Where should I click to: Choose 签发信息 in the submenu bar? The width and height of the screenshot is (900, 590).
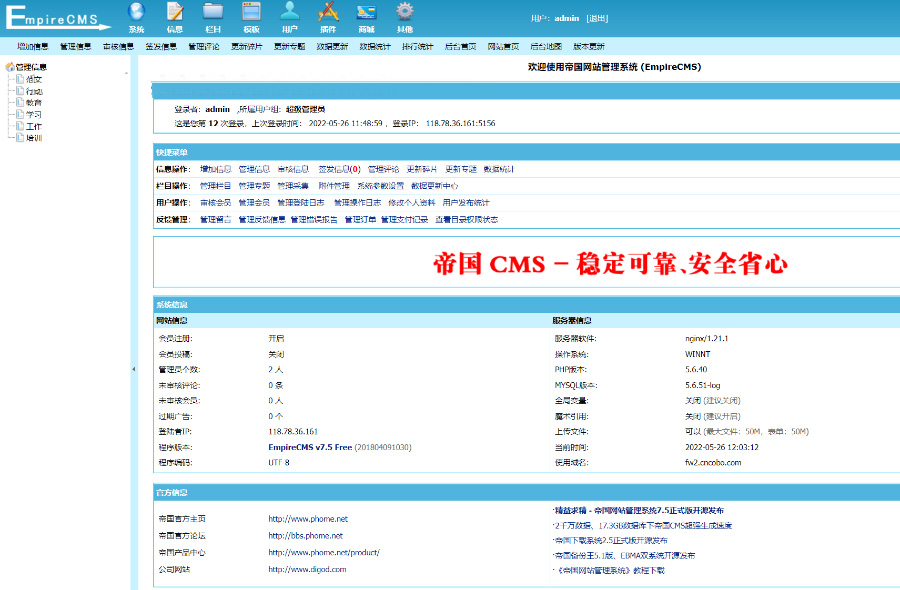[x=161, y=46]
